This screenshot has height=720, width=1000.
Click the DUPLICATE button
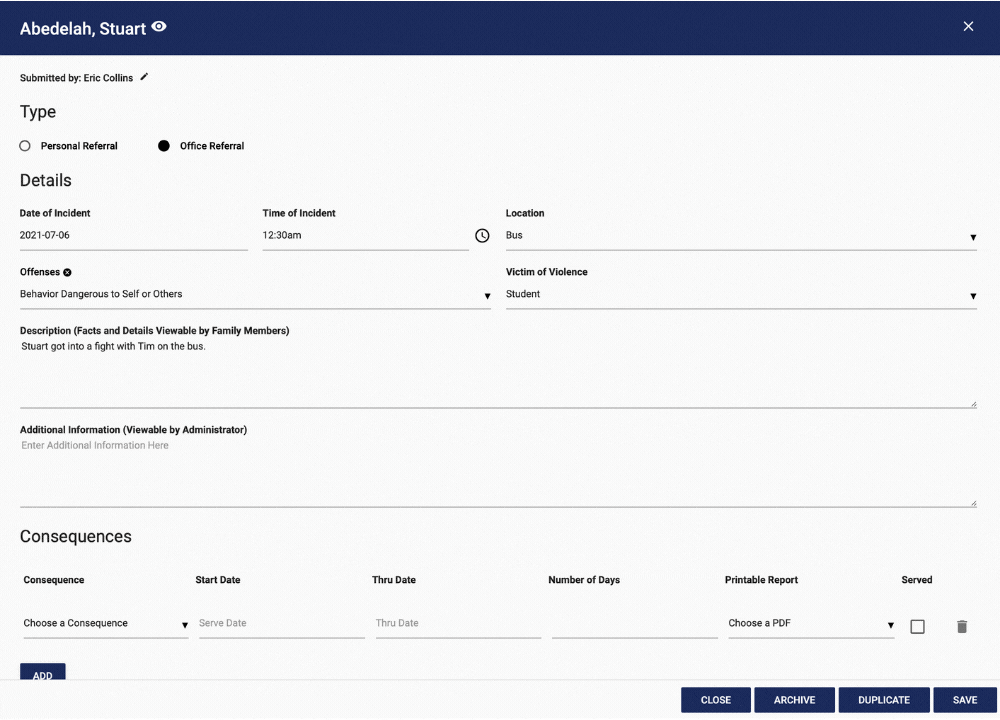[884, 700]
